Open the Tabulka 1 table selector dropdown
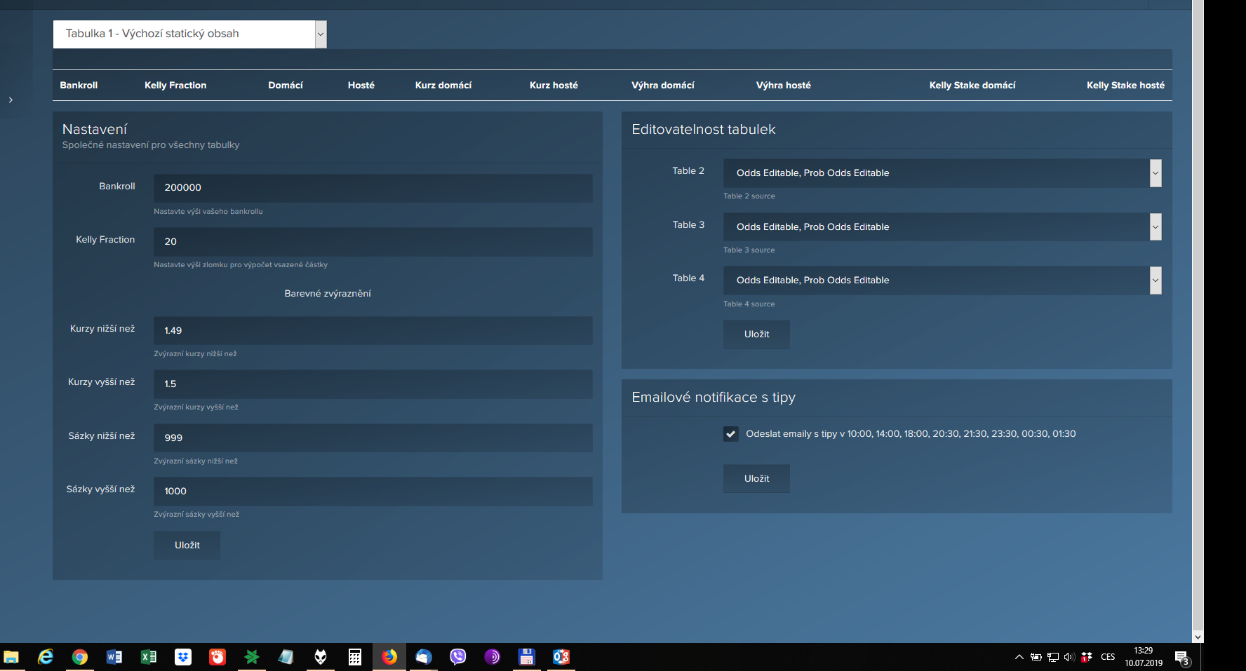 [x=190, y=34]
